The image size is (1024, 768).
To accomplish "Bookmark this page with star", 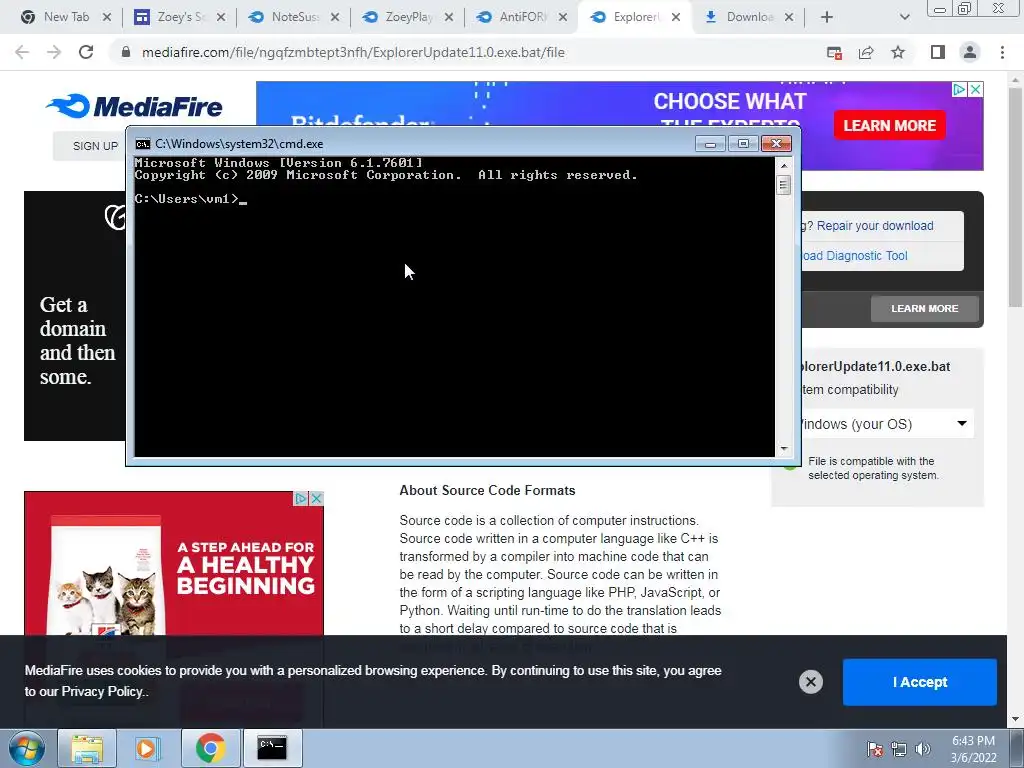I will [898, 52].
